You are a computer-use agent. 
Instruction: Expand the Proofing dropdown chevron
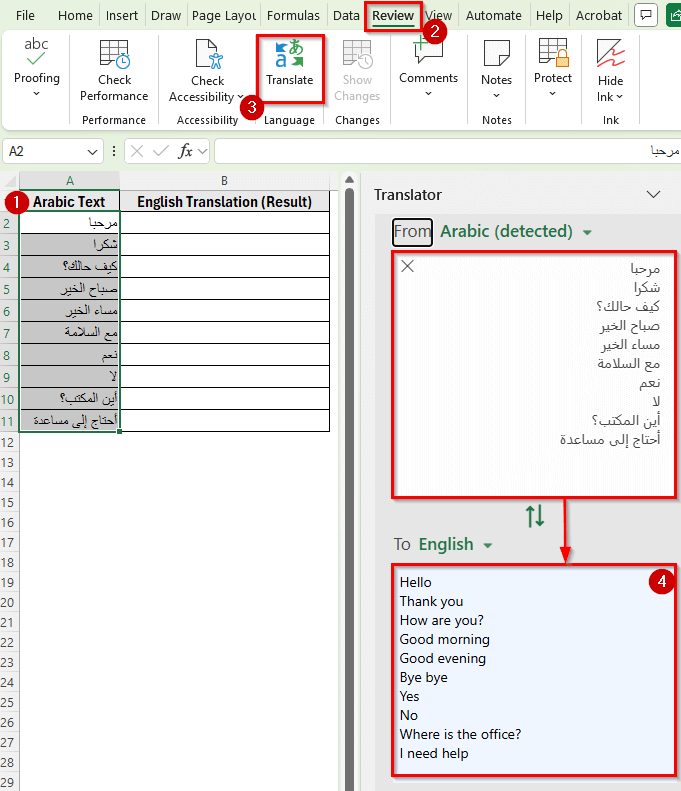tap(36, 94)
